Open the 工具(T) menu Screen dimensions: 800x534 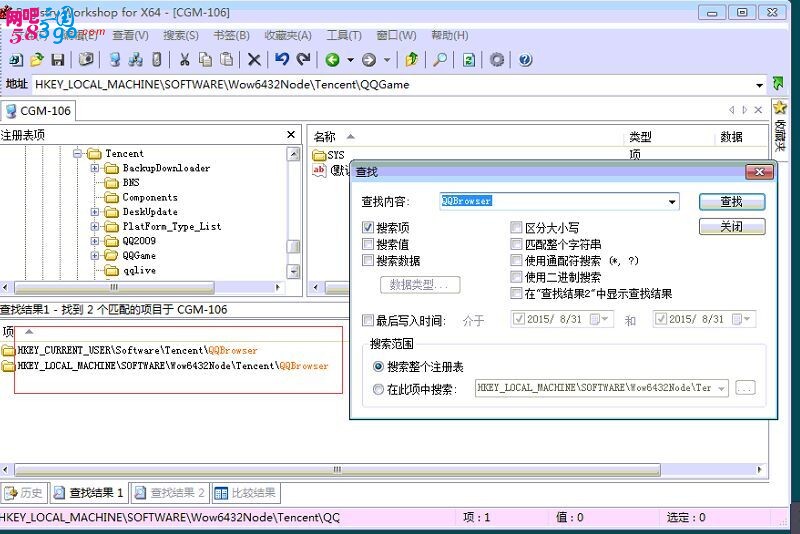344,35
